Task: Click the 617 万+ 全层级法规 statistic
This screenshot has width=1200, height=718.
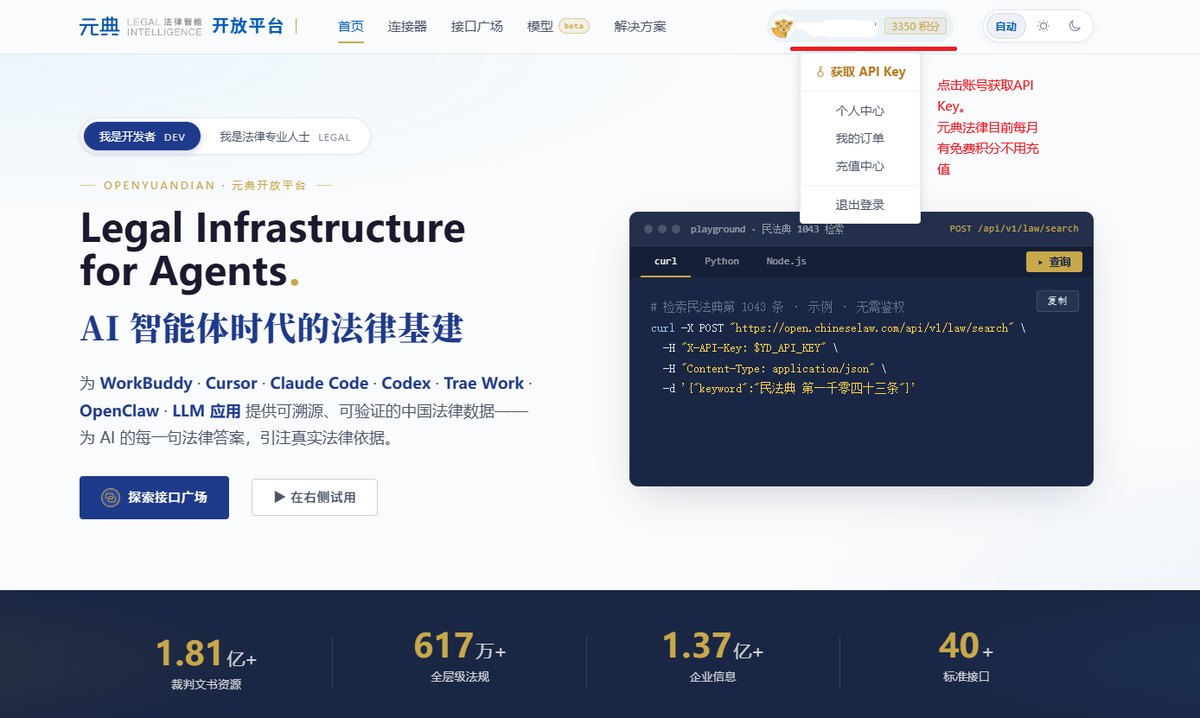Action: click(460, 657)
